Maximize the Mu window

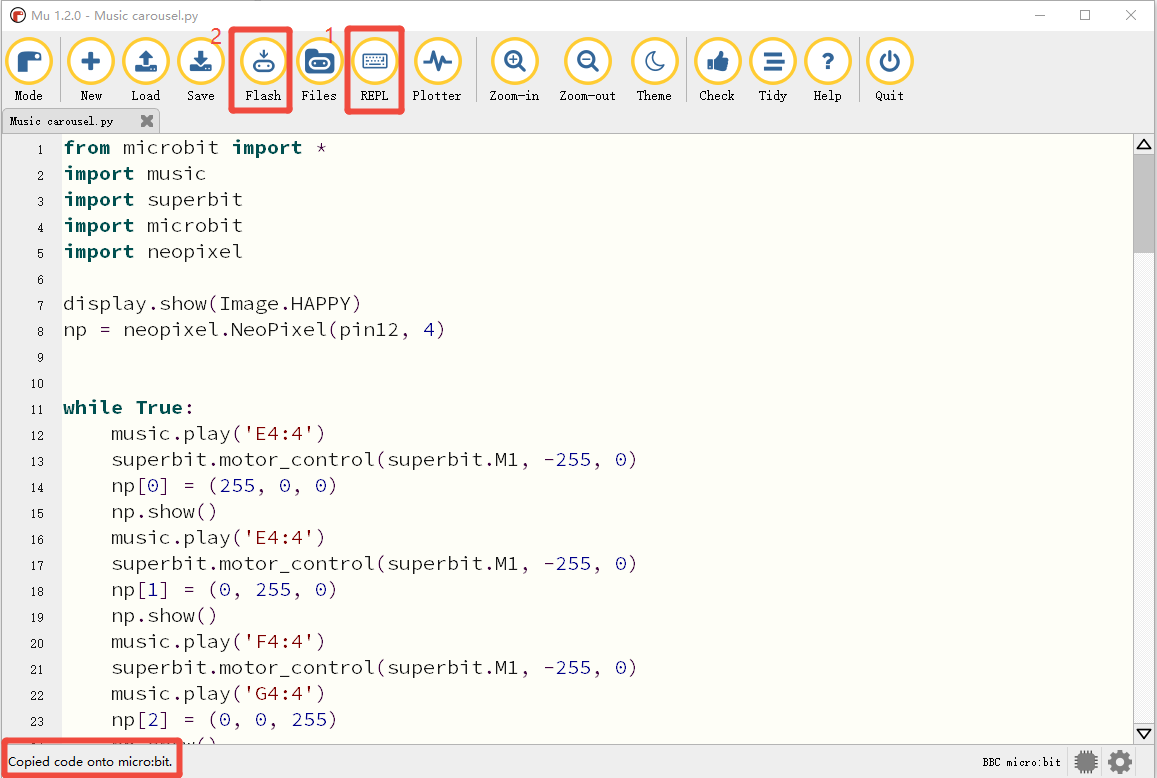[x=1085, y=15]
